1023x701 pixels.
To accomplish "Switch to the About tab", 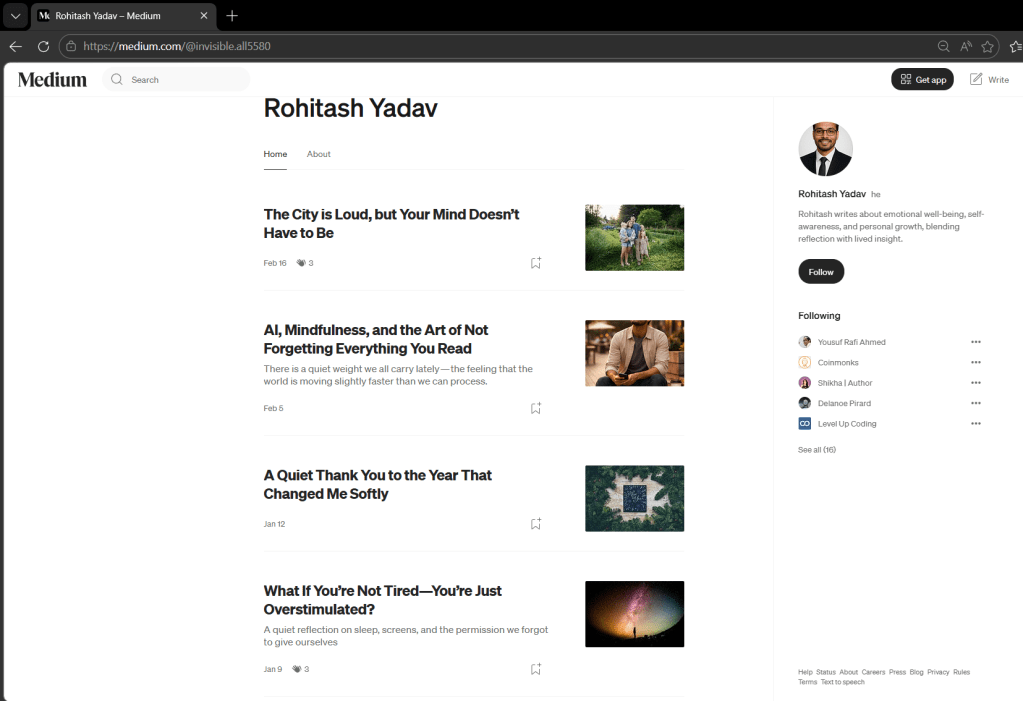I will [x=318, y=154].
